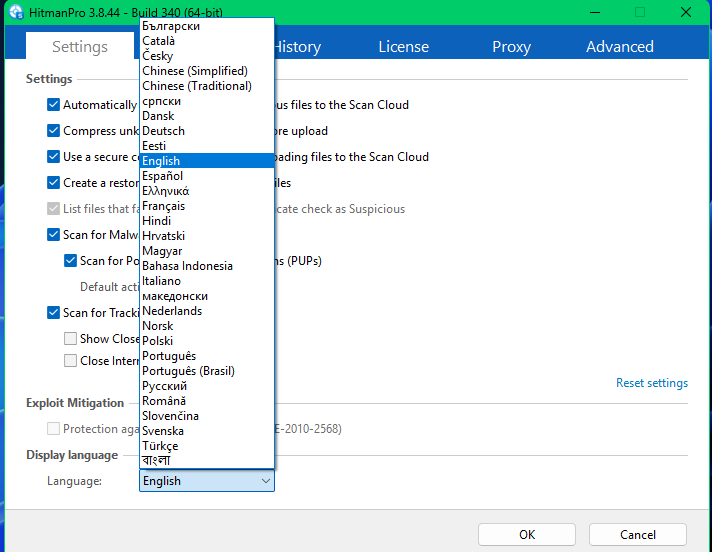This screenshot has height=552, width=712.
Task: Select Česky in the language list
Action: tap(207, 56)
